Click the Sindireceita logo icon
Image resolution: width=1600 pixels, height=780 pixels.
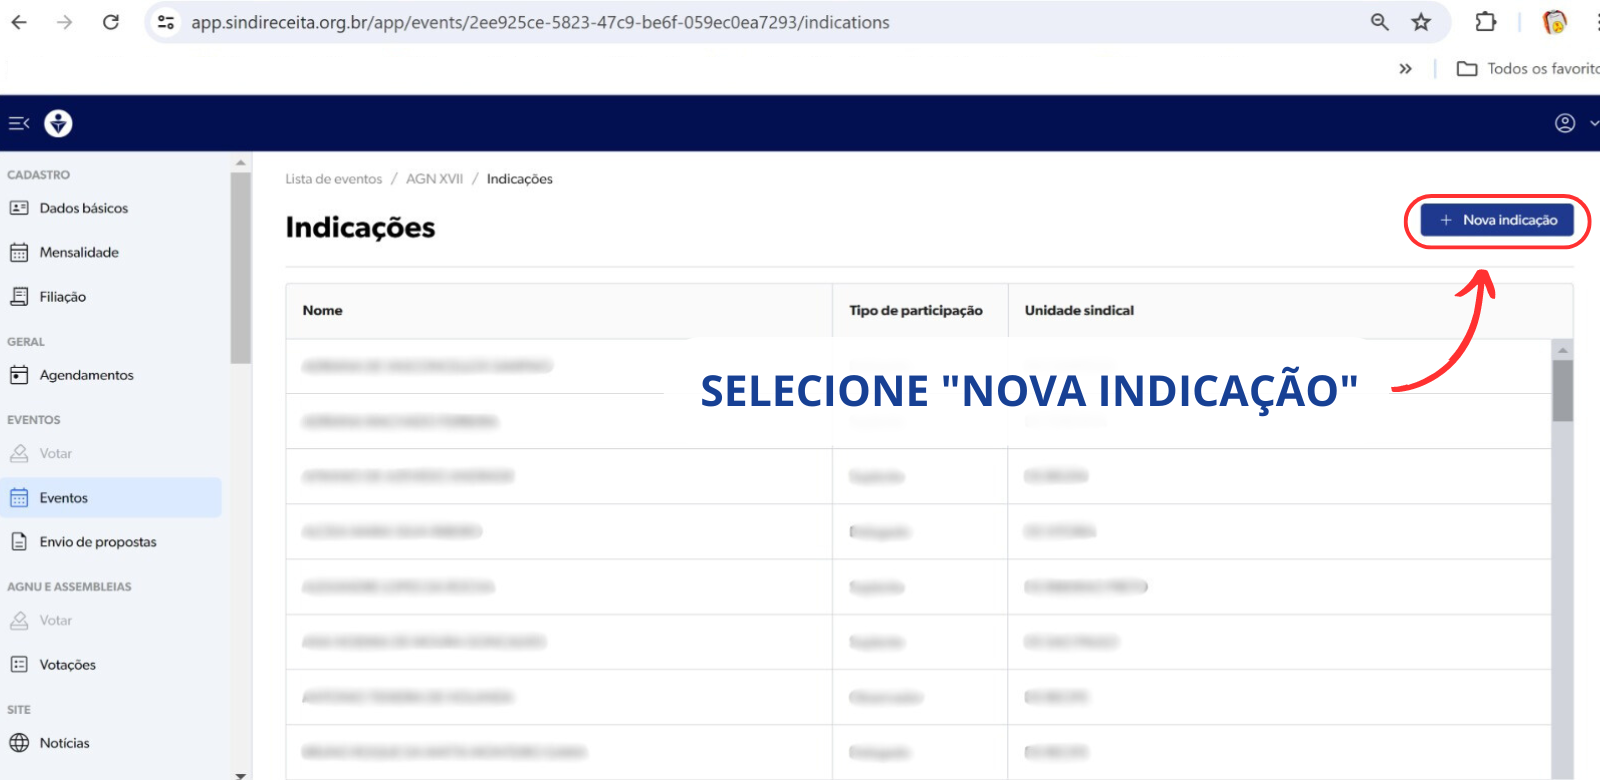(59, 123)
